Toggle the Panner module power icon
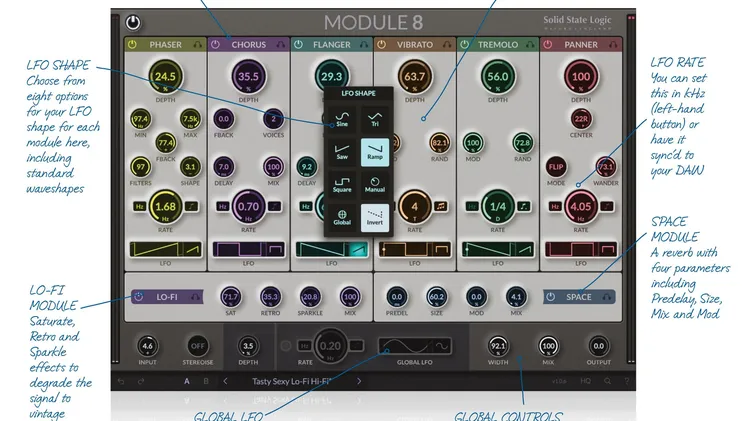Screen dimensions: 750x421 tap(548, 44)
